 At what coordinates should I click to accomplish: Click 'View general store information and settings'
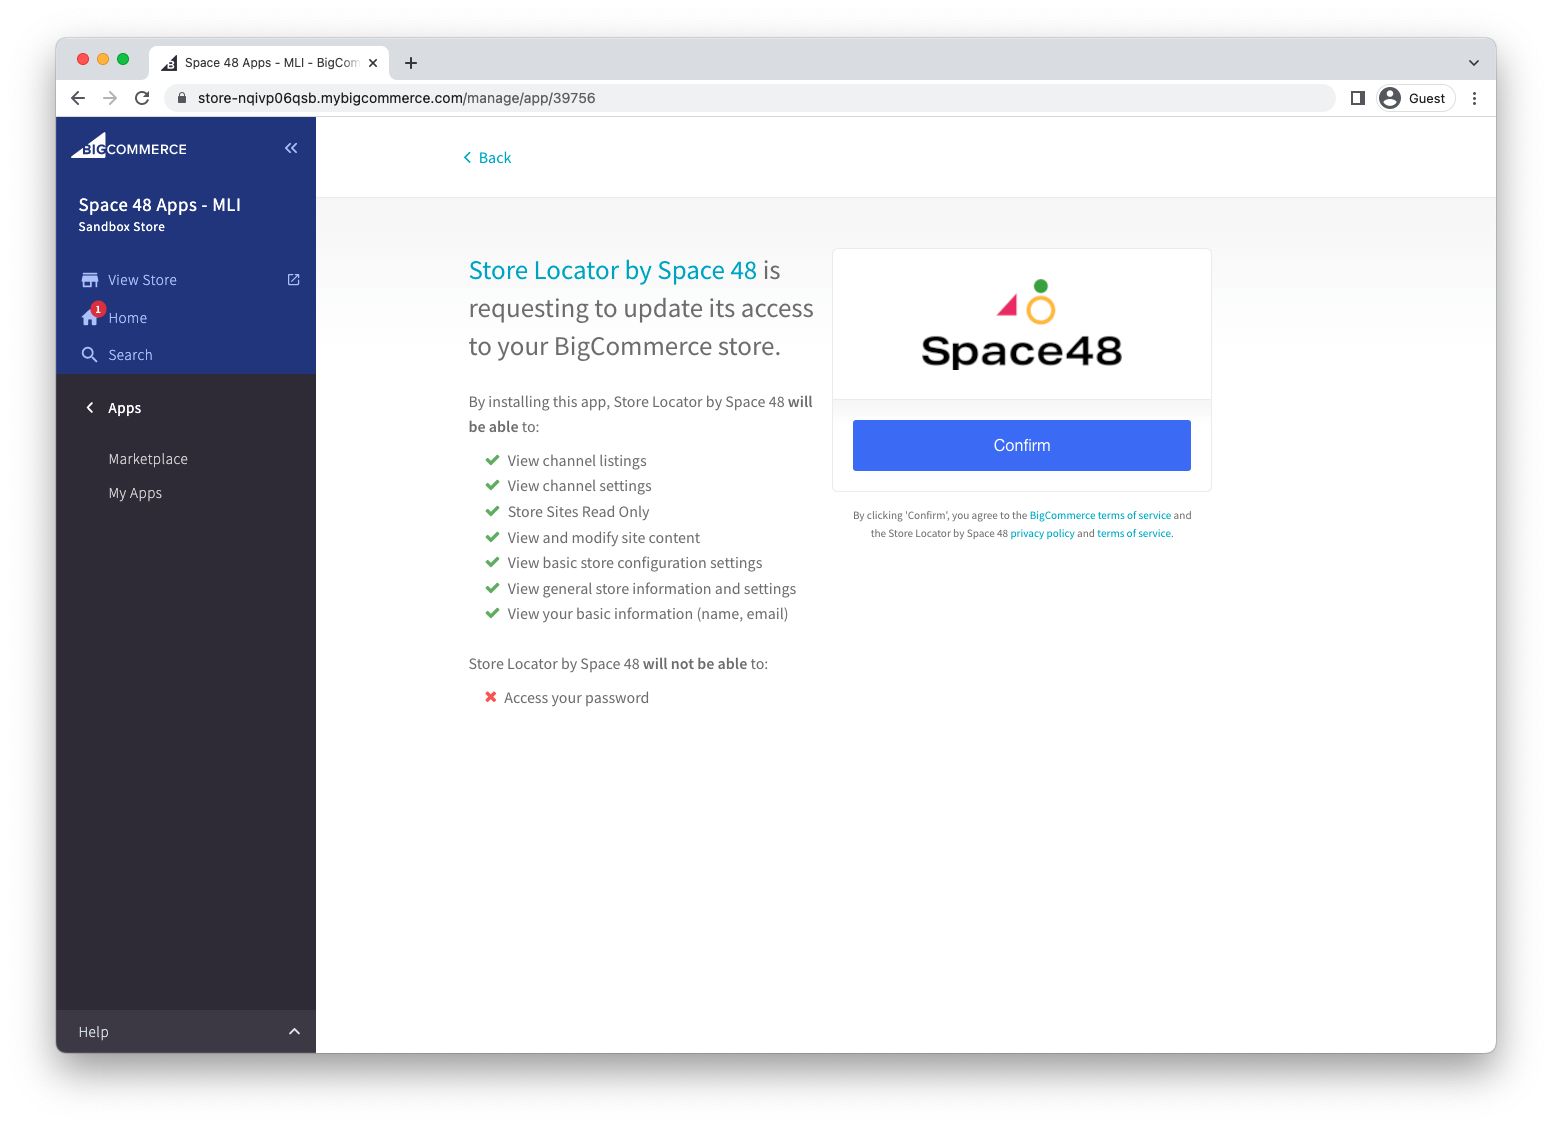tap(651, 589)
